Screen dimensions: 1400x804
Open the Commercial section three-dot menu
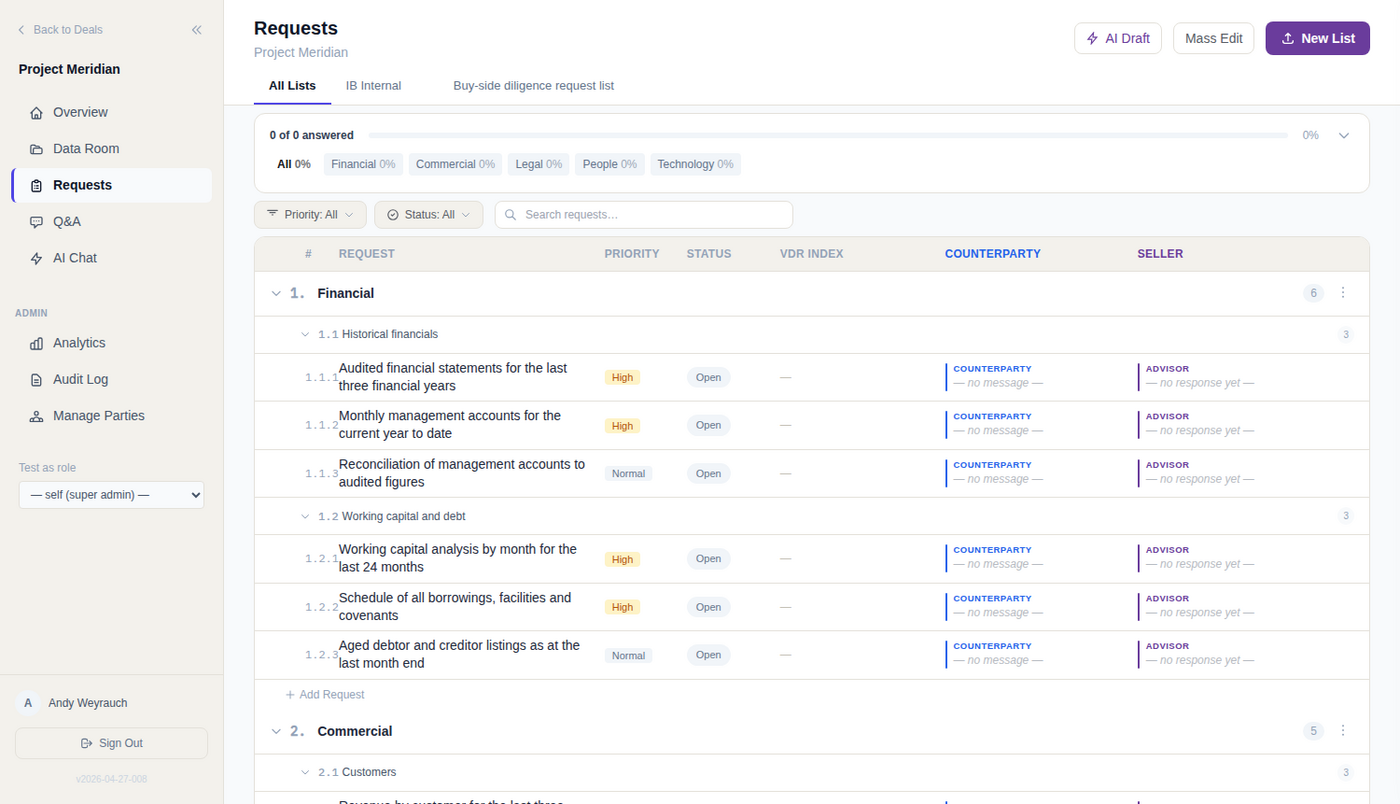[1343, 731]
